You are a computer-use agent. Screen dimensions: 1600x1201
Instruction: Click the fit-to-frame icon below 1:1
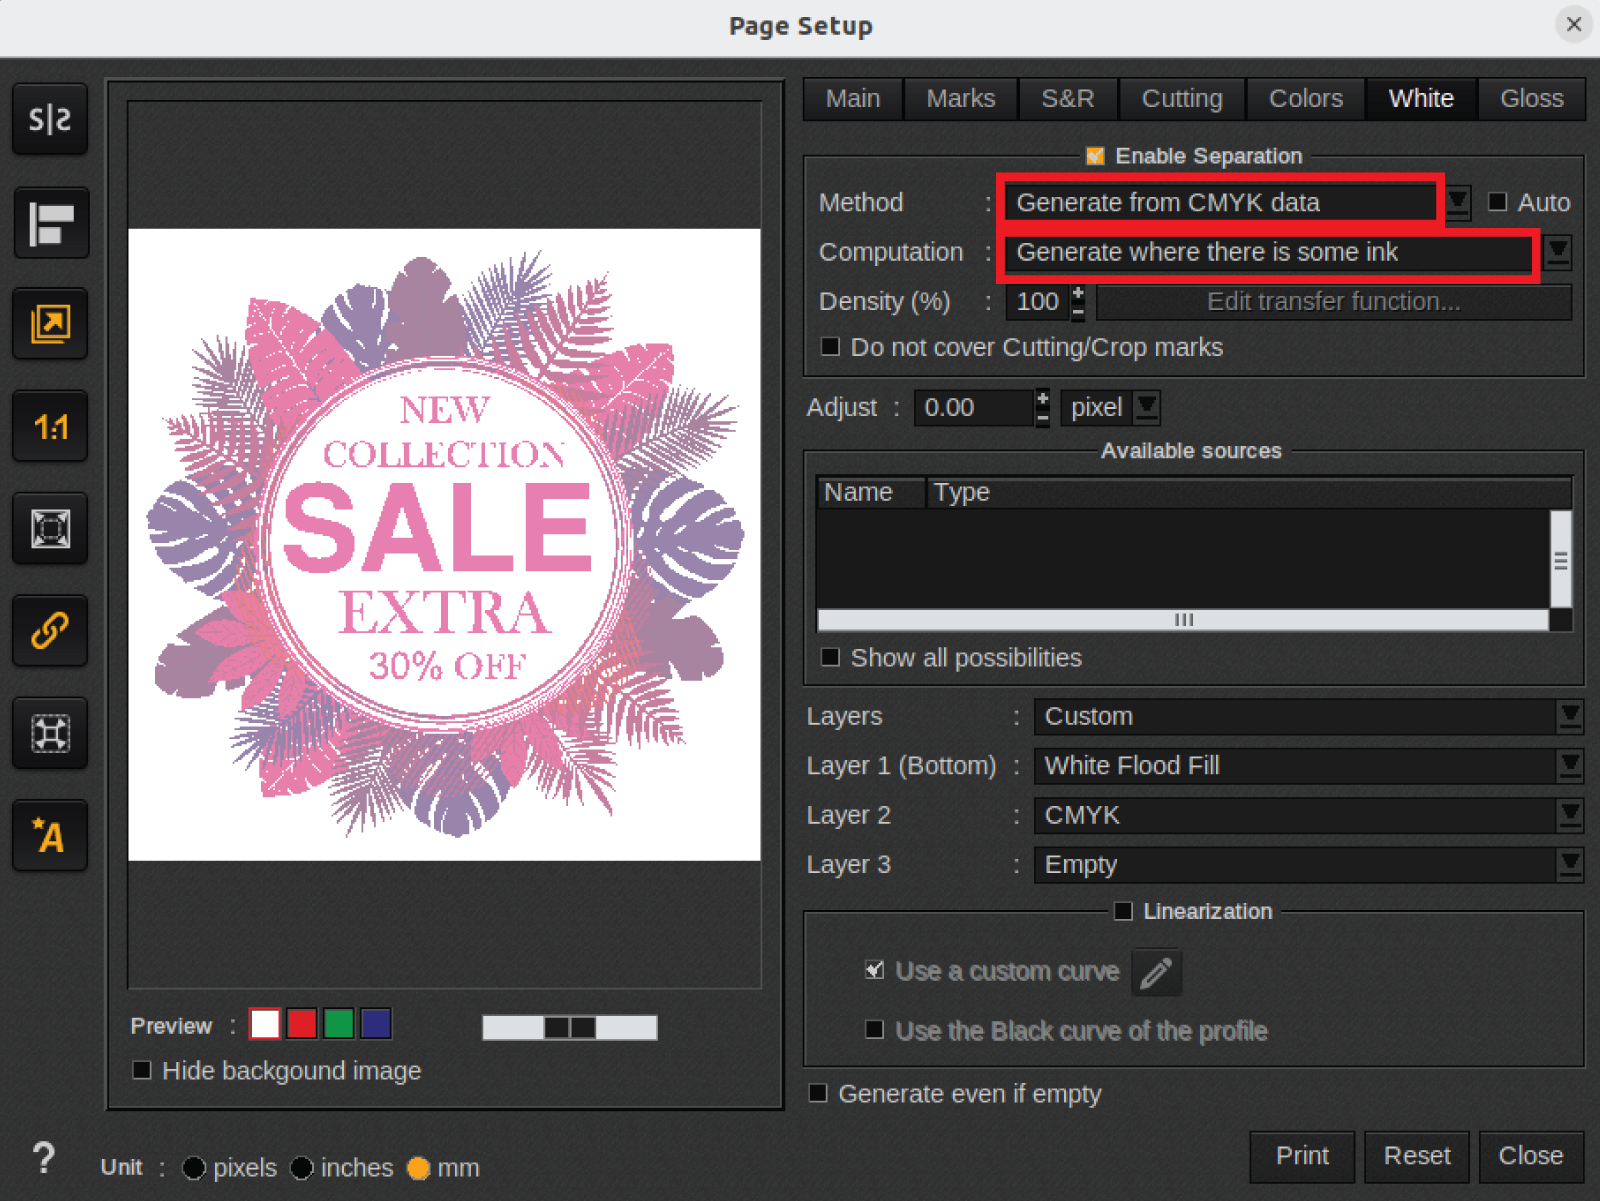[x=50, y=529]
